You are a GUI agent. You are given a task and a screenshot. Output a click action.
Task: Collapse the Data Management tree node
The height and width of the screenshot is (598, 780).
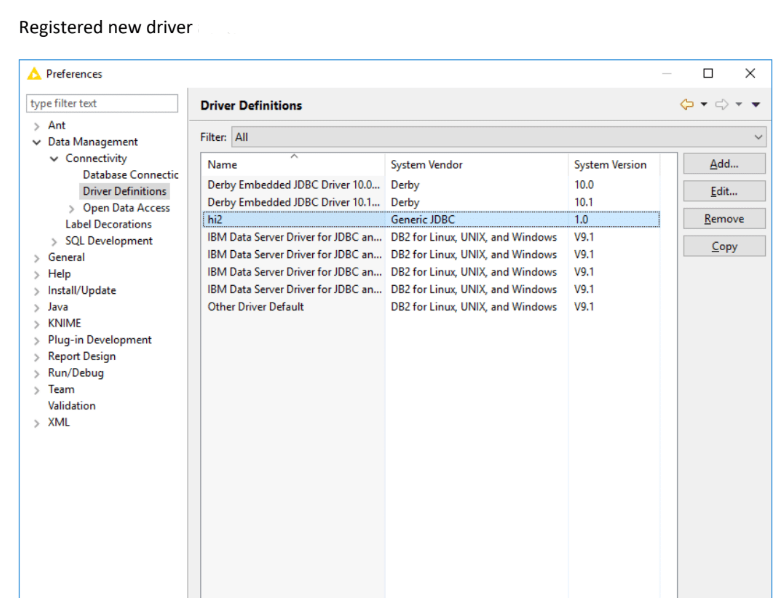(x=37, y=142)
